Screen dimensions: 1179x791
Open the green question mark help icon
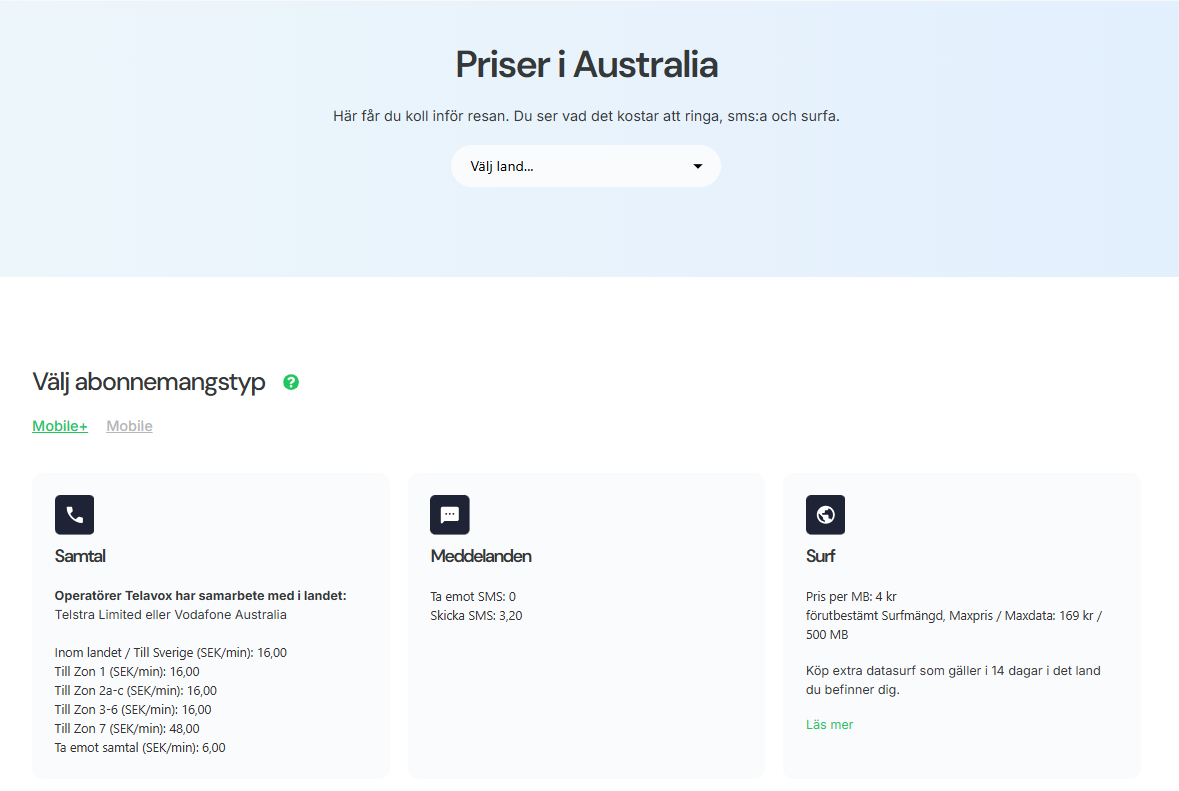pyautogui.click(x=291, y=382)
